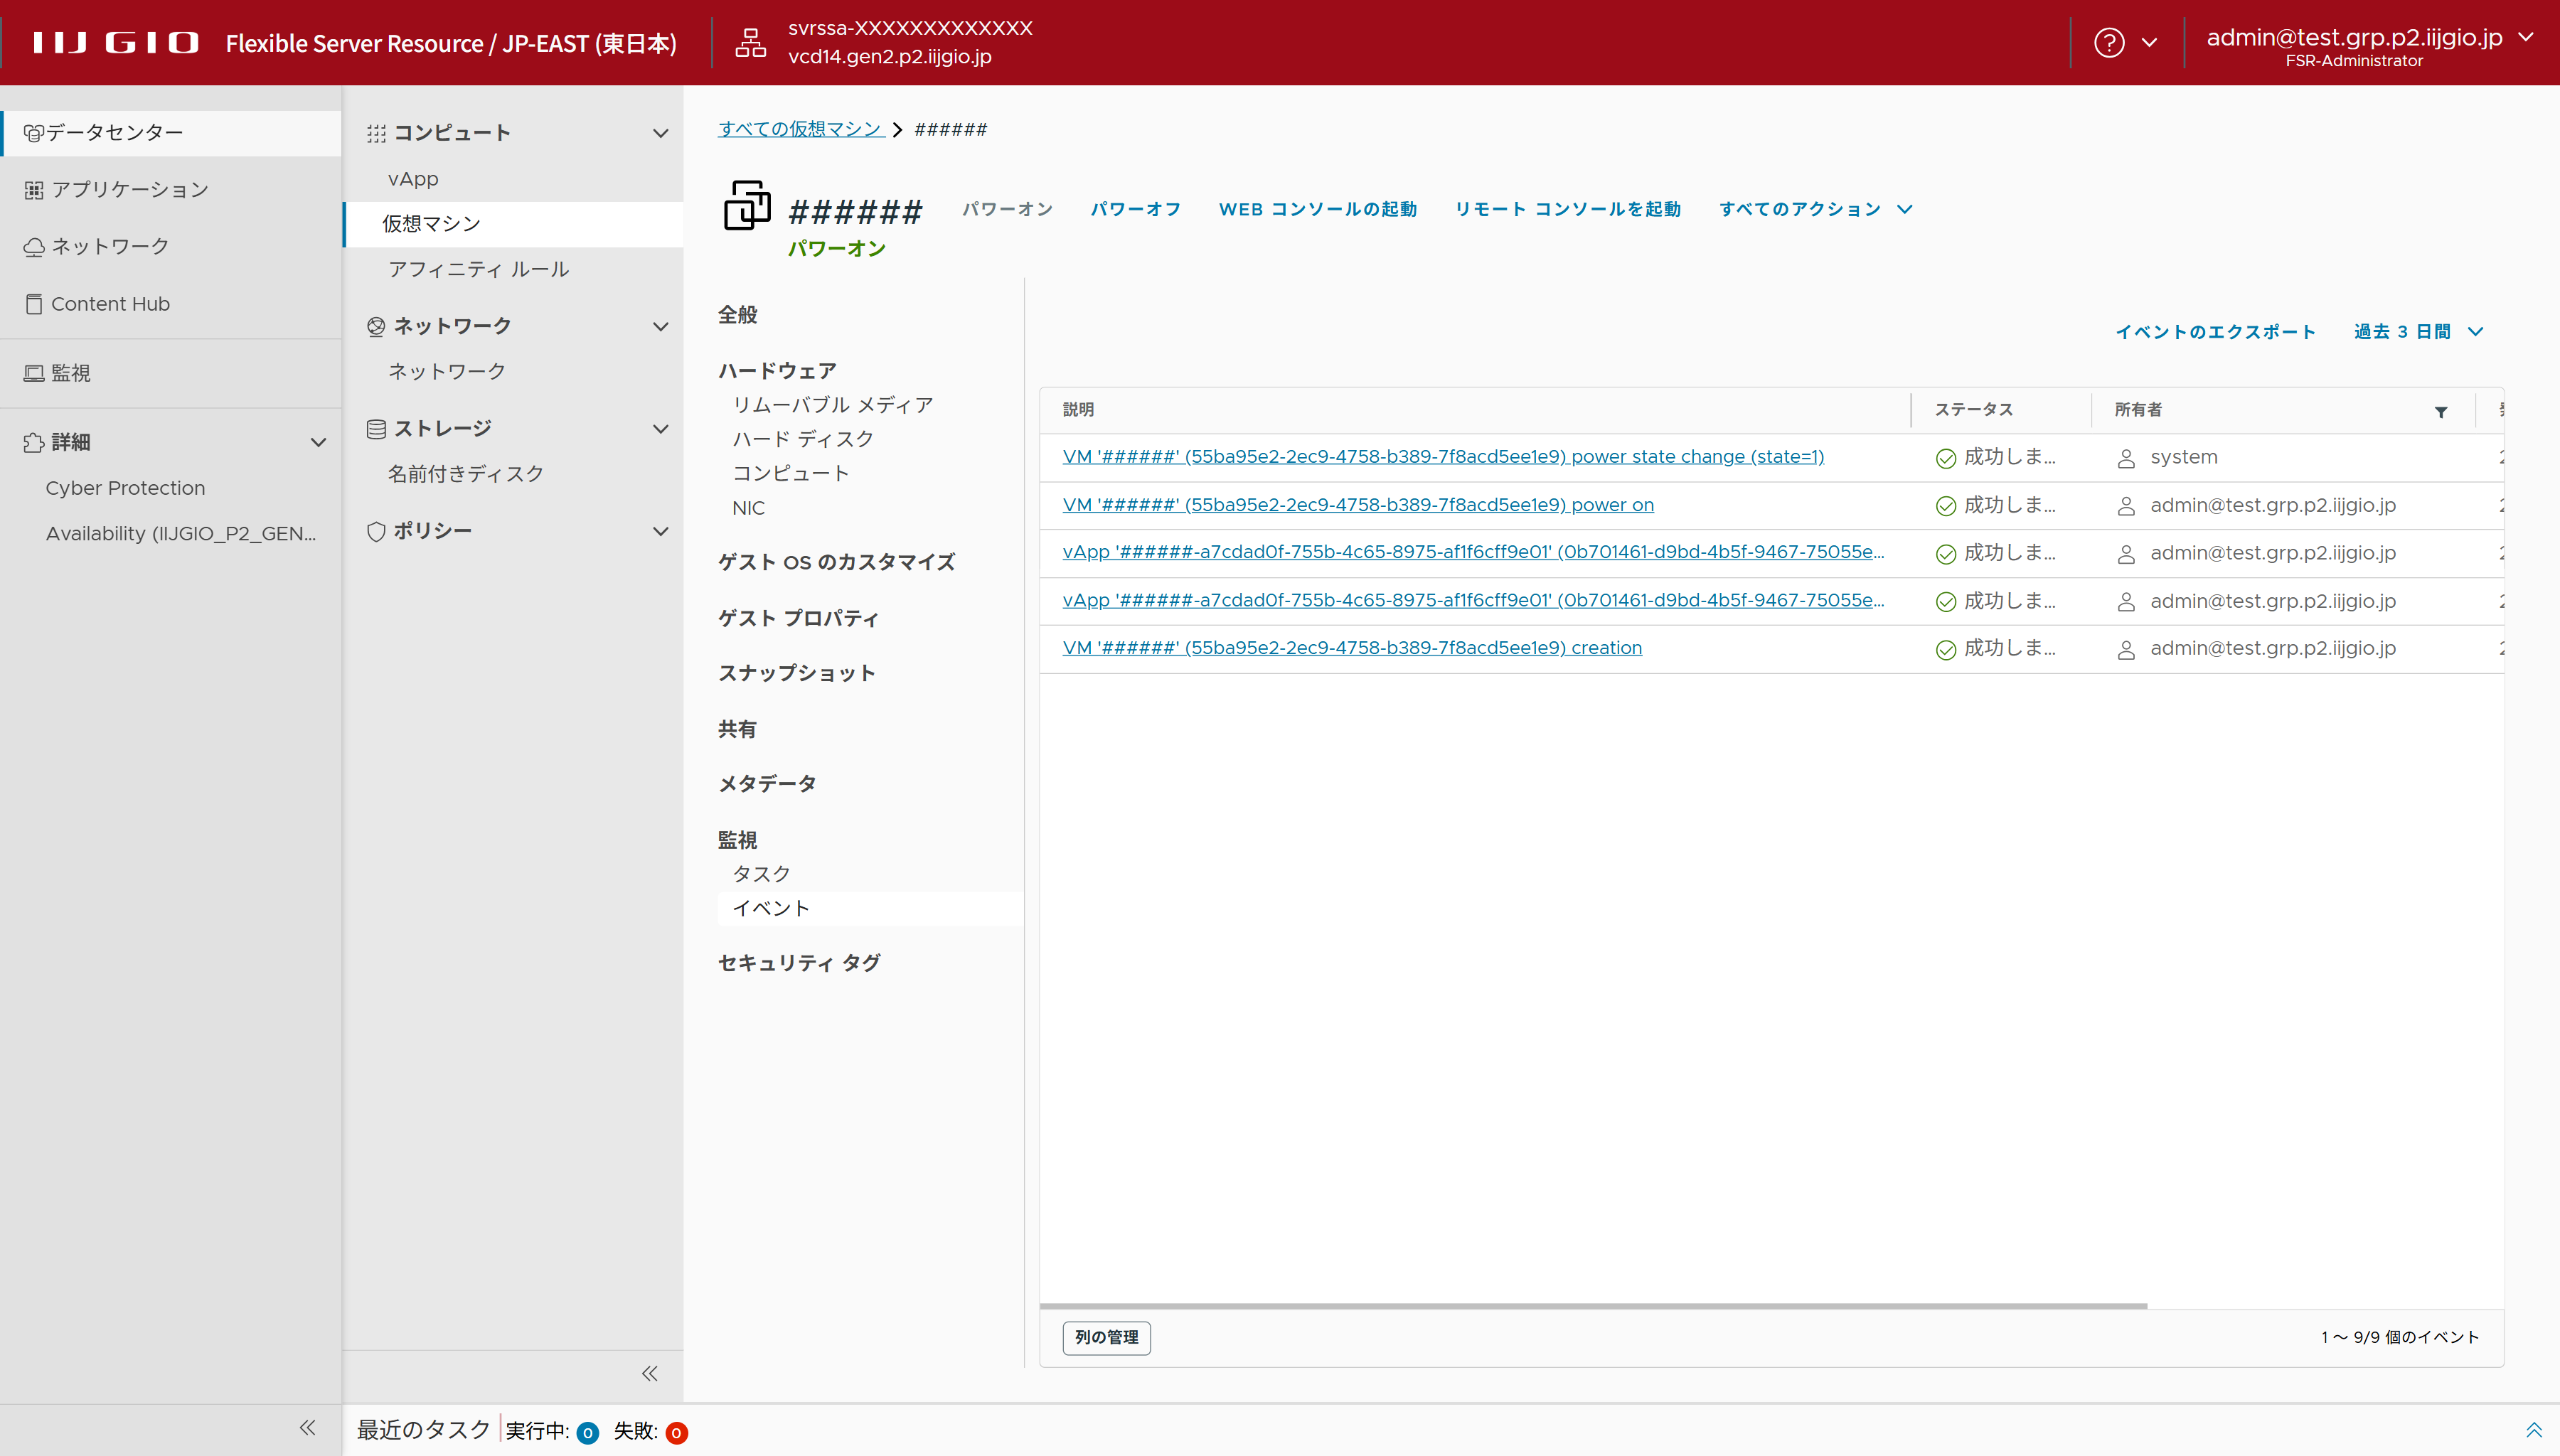Open the すべてのアクション dropdown menu
Viewport: 2560px width, 1456px height.
click(x=1815, y=209)
